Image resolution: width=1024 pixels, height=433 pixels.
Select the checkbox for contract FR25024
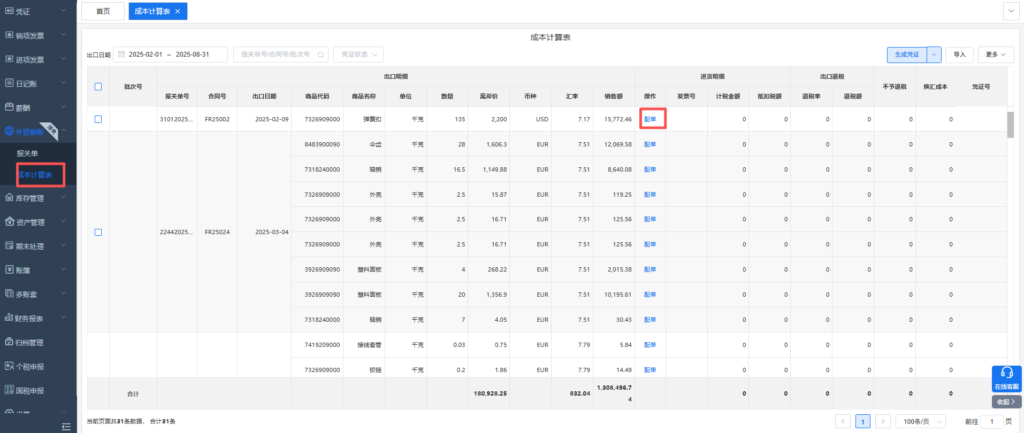pos(97,232)
